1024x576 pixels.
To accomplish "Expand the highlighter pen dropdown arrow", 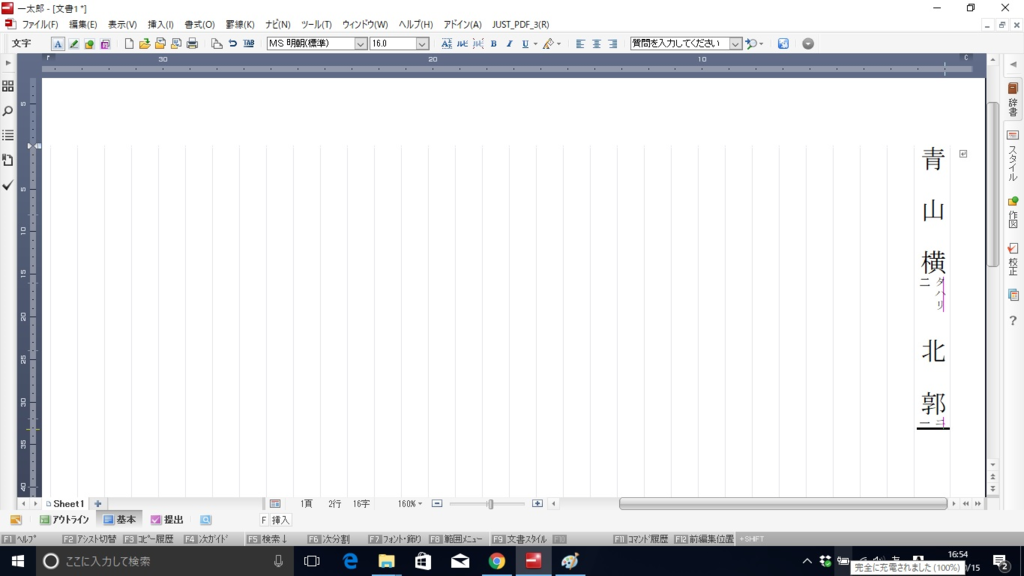I will (x=559, y=44).
